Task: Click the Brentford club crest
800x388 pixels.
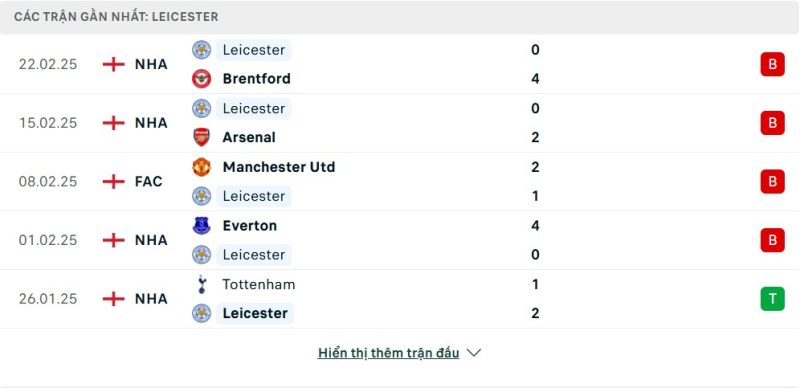Action: (x=202, y=79)
